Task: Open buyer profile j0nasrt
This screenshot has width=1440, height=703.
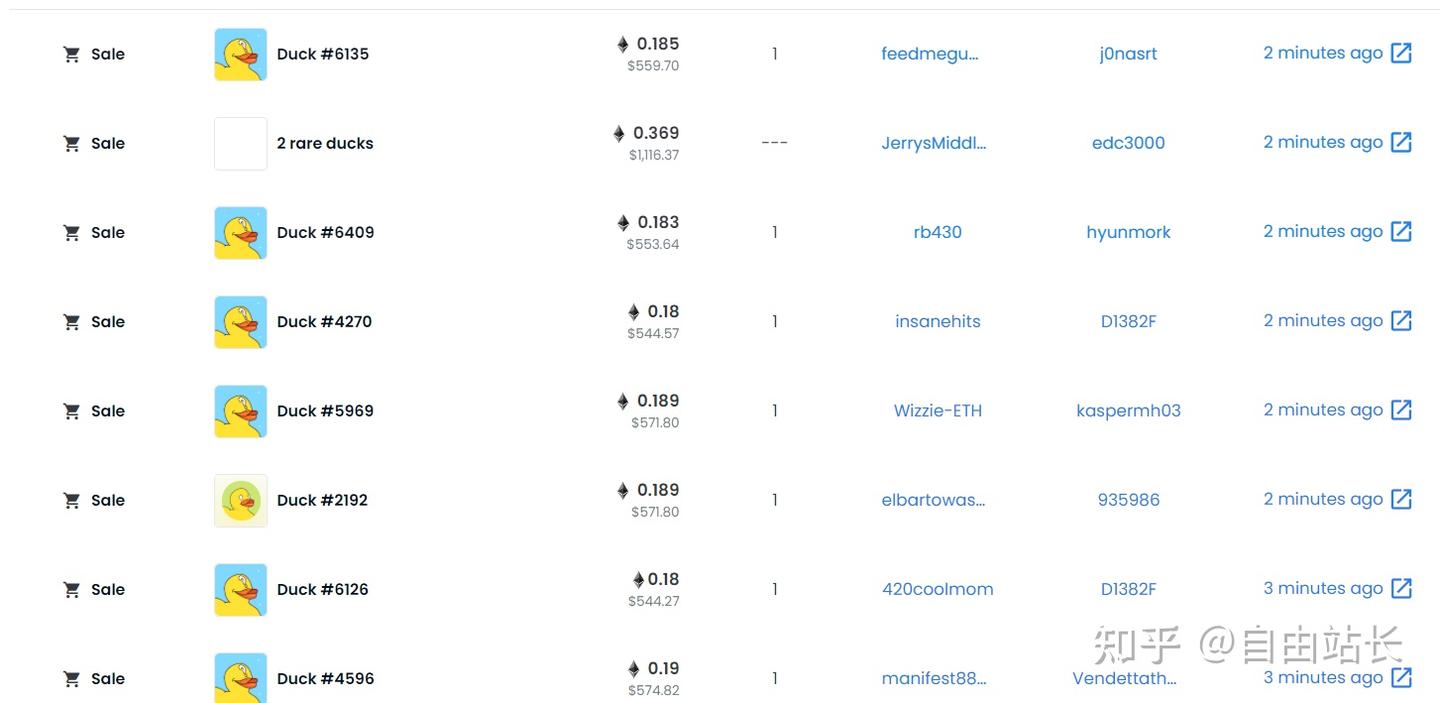Action: [x=1128, y=54]
